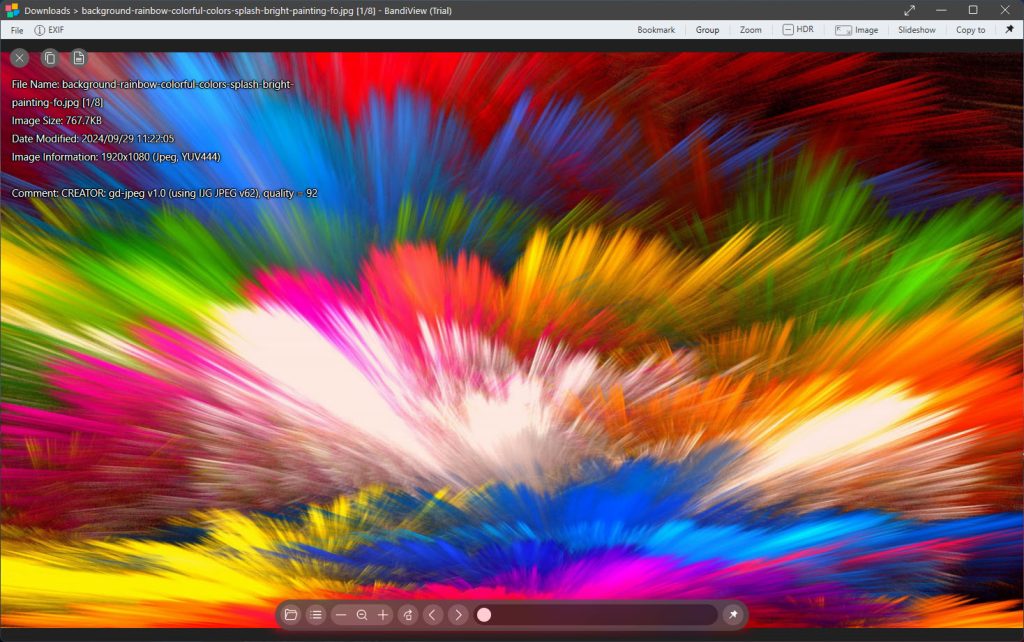The width and height of the screenshot is (1024, 642).
Task: Pin the bottom control bar
Action: [733, 615]
